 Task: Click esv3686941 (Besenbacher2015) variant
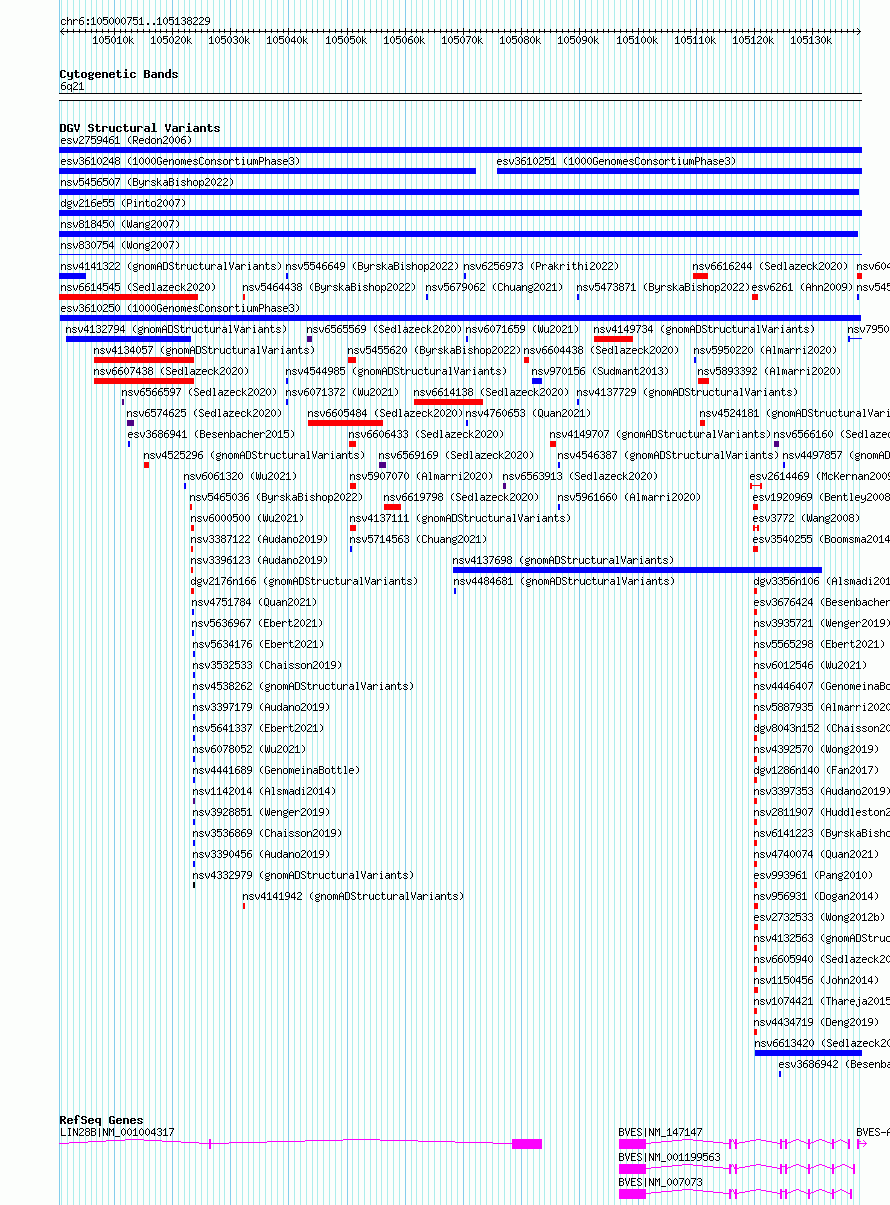211,434
